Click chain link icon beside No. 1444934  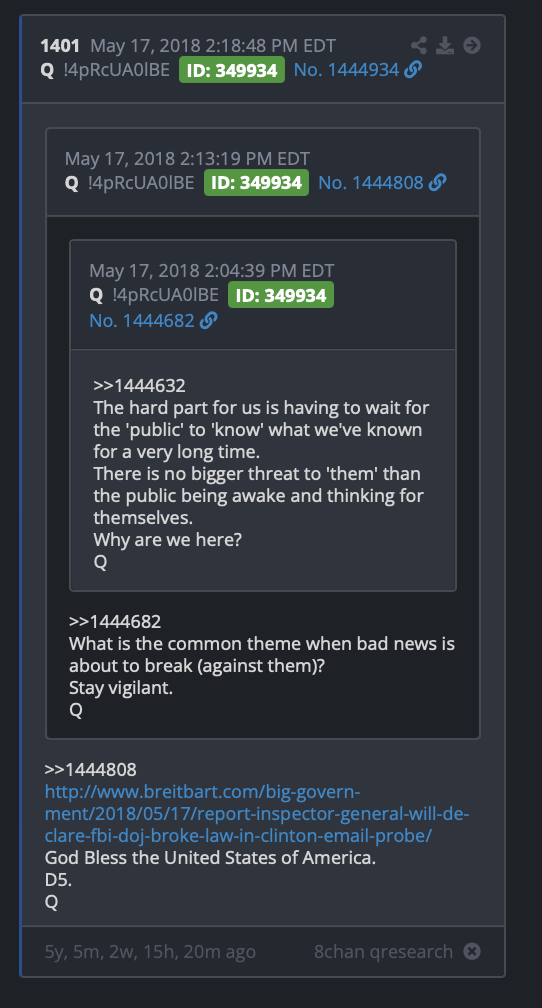(413, 70)
